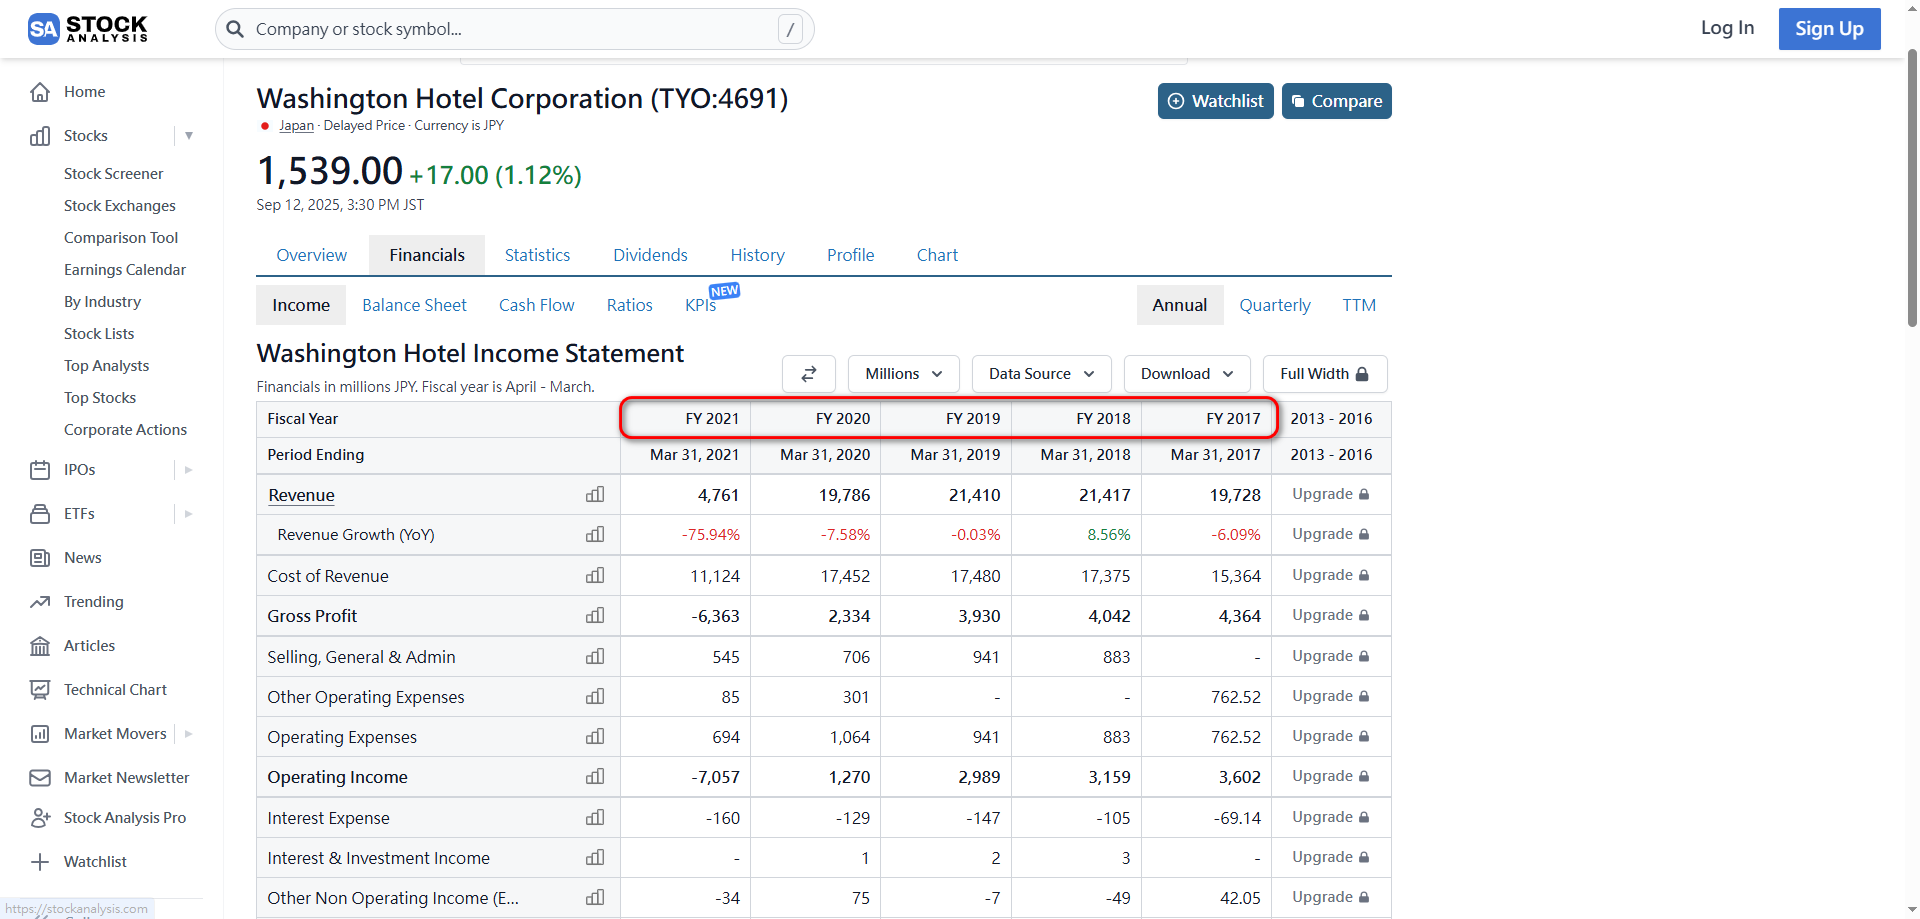Switch to Quarterly period view

pos(1275,305)
